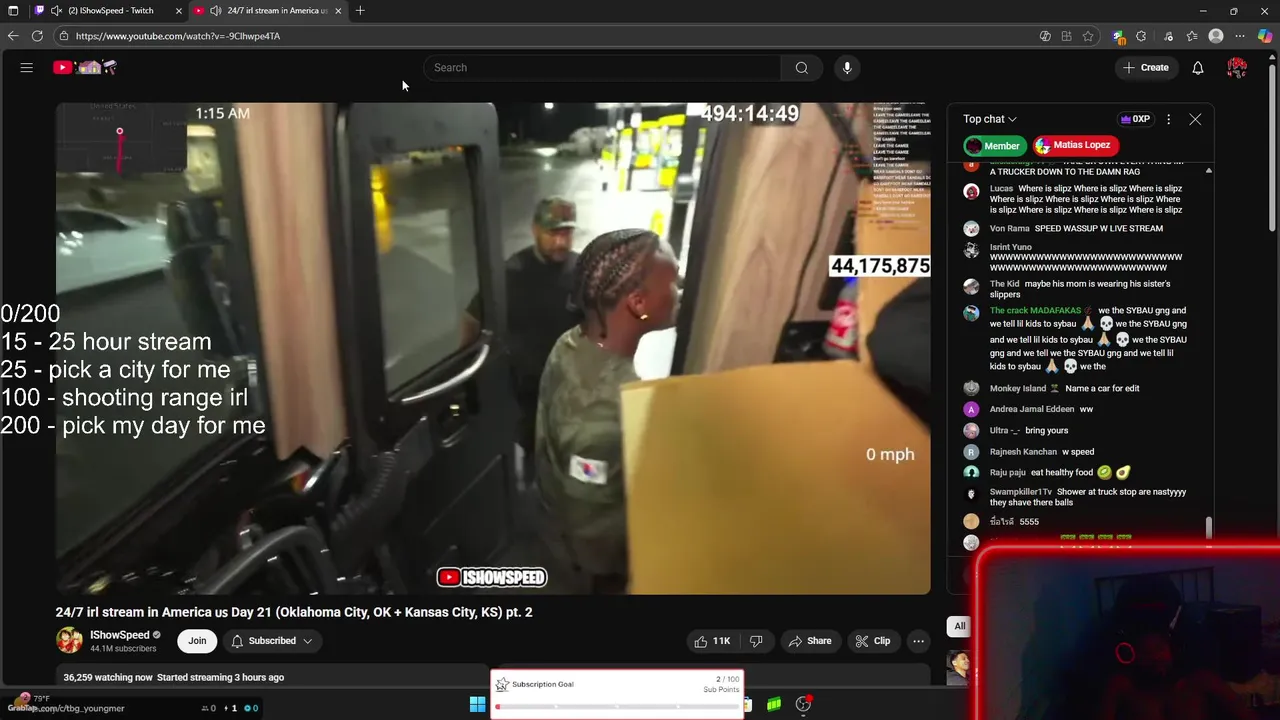The width and height of the screenshot is (1280, 720).
Task: Add page to favorites with star icon
Action: click(x=1088, y=36)
